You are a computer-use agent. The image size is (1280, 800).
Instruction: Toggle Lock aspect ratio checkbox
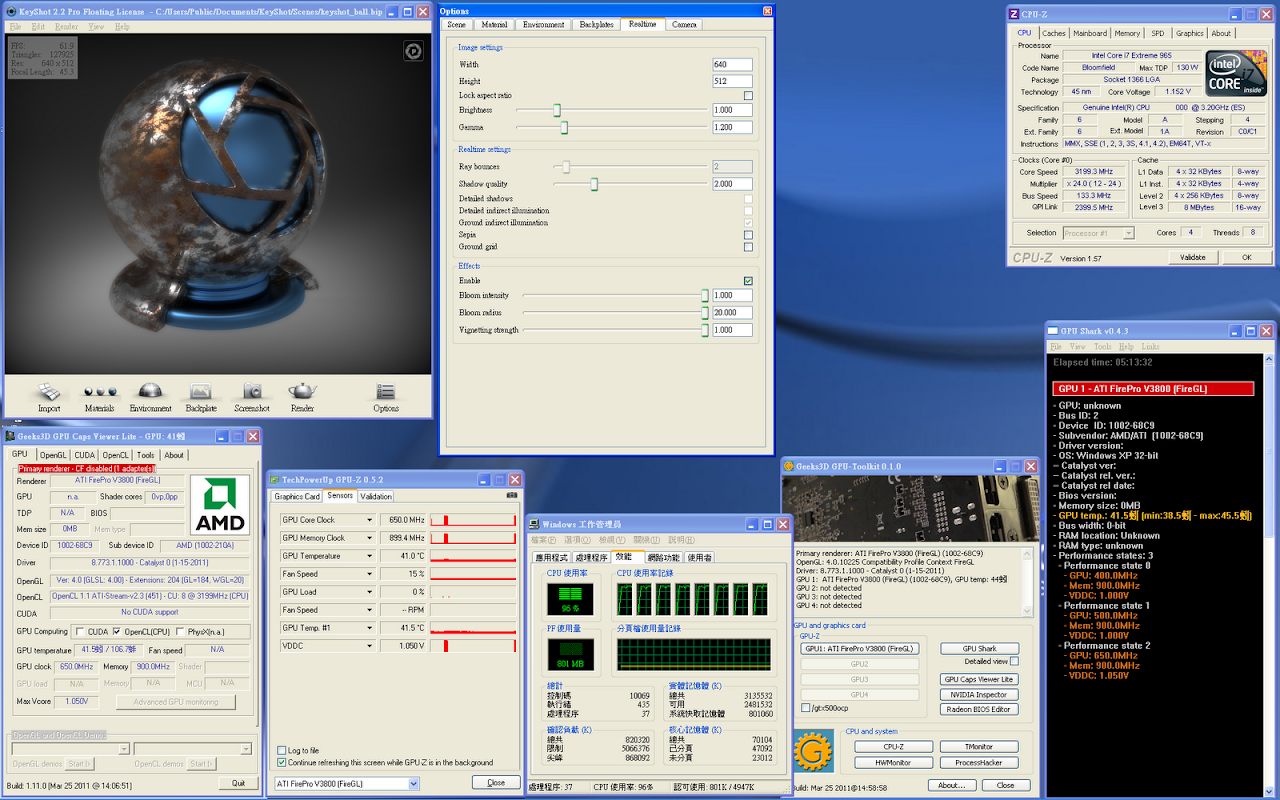[748, 96]
